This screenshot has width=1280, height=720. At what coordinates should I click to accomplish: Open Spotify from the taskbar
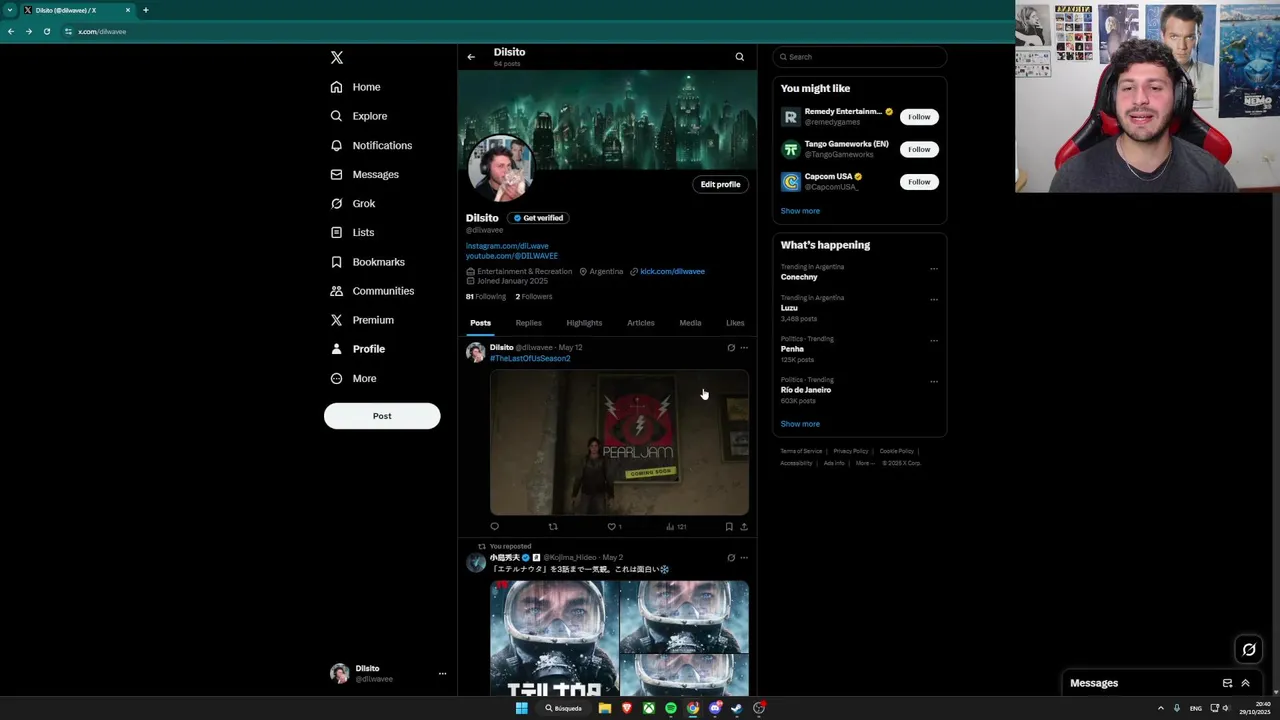tap(671, 708)
